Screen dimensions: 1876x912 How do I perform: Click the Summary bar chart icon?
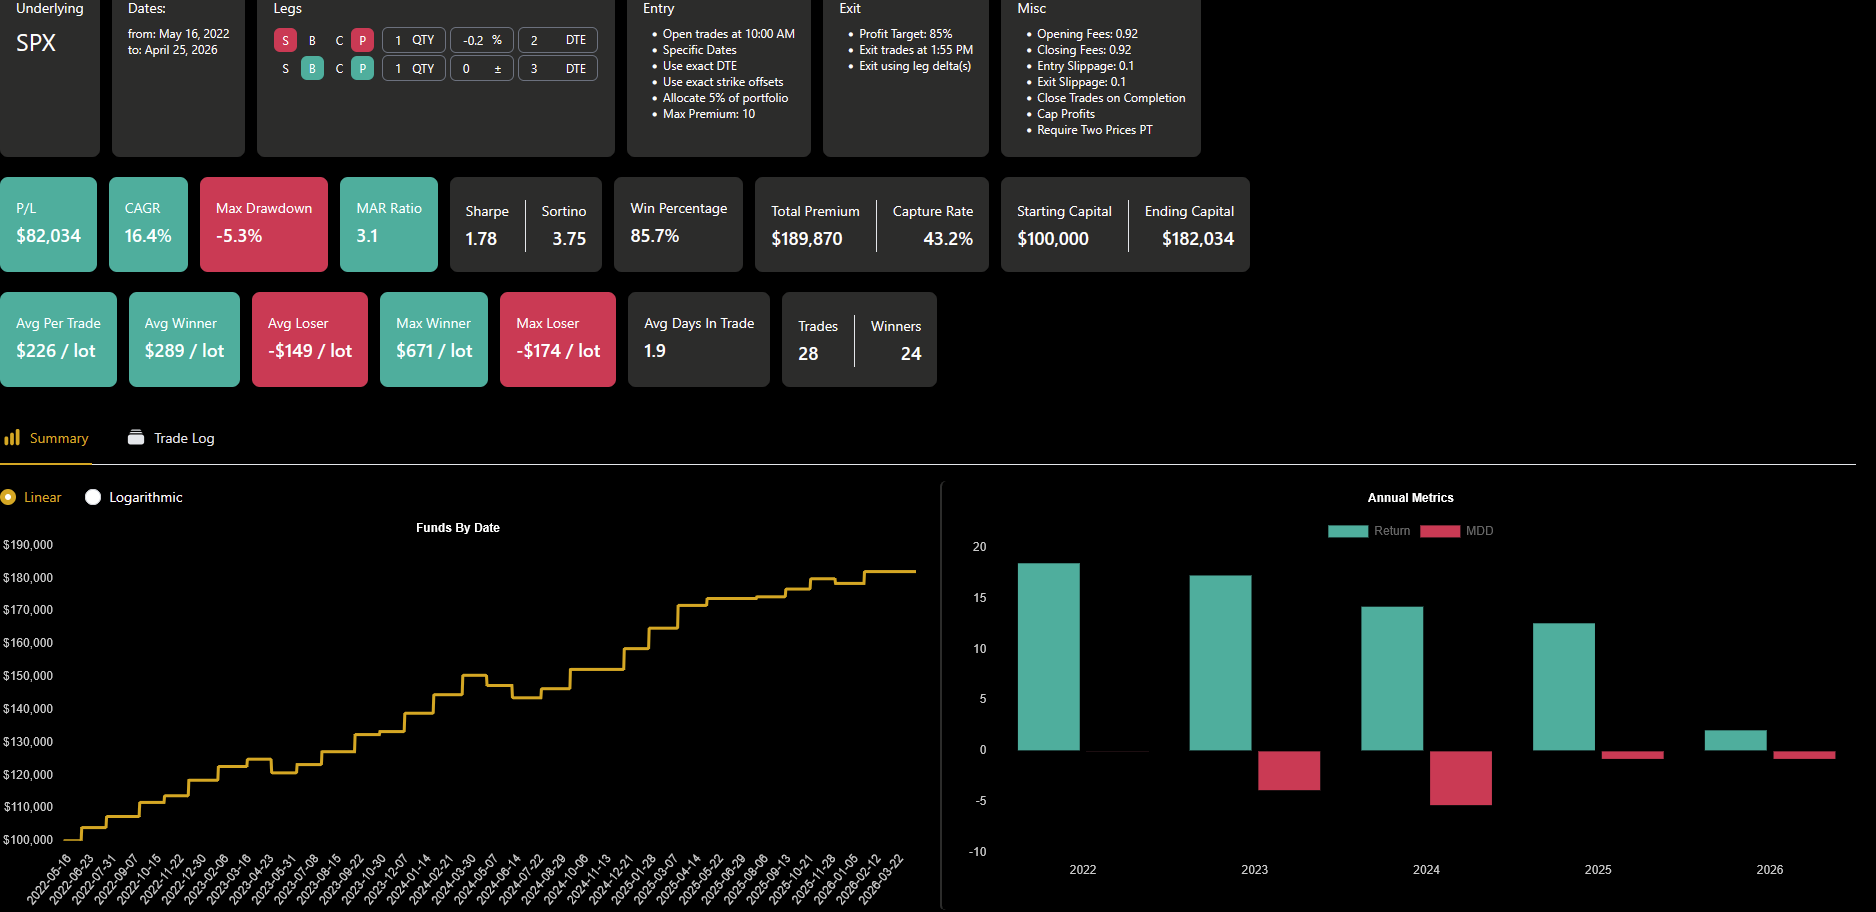click(12, 438)
